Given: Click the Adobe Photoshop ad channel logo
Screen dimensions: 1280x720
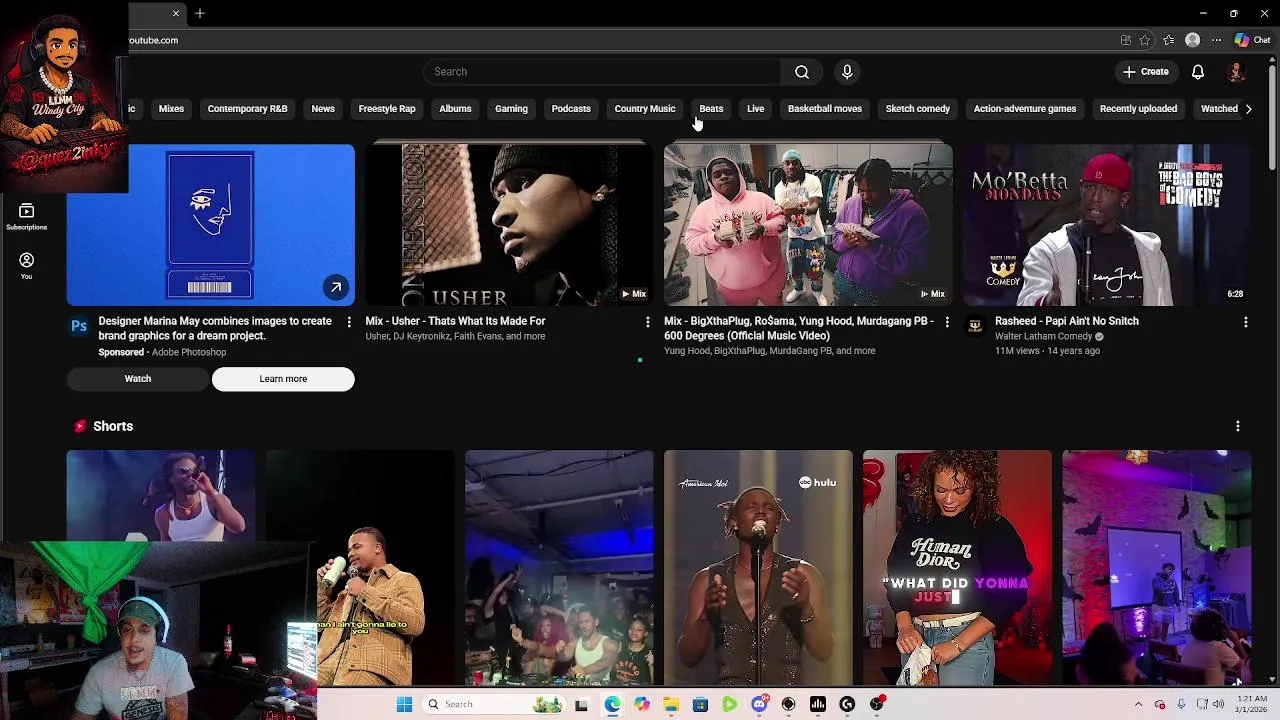Looking at the screenshot, I should point(77,326).
